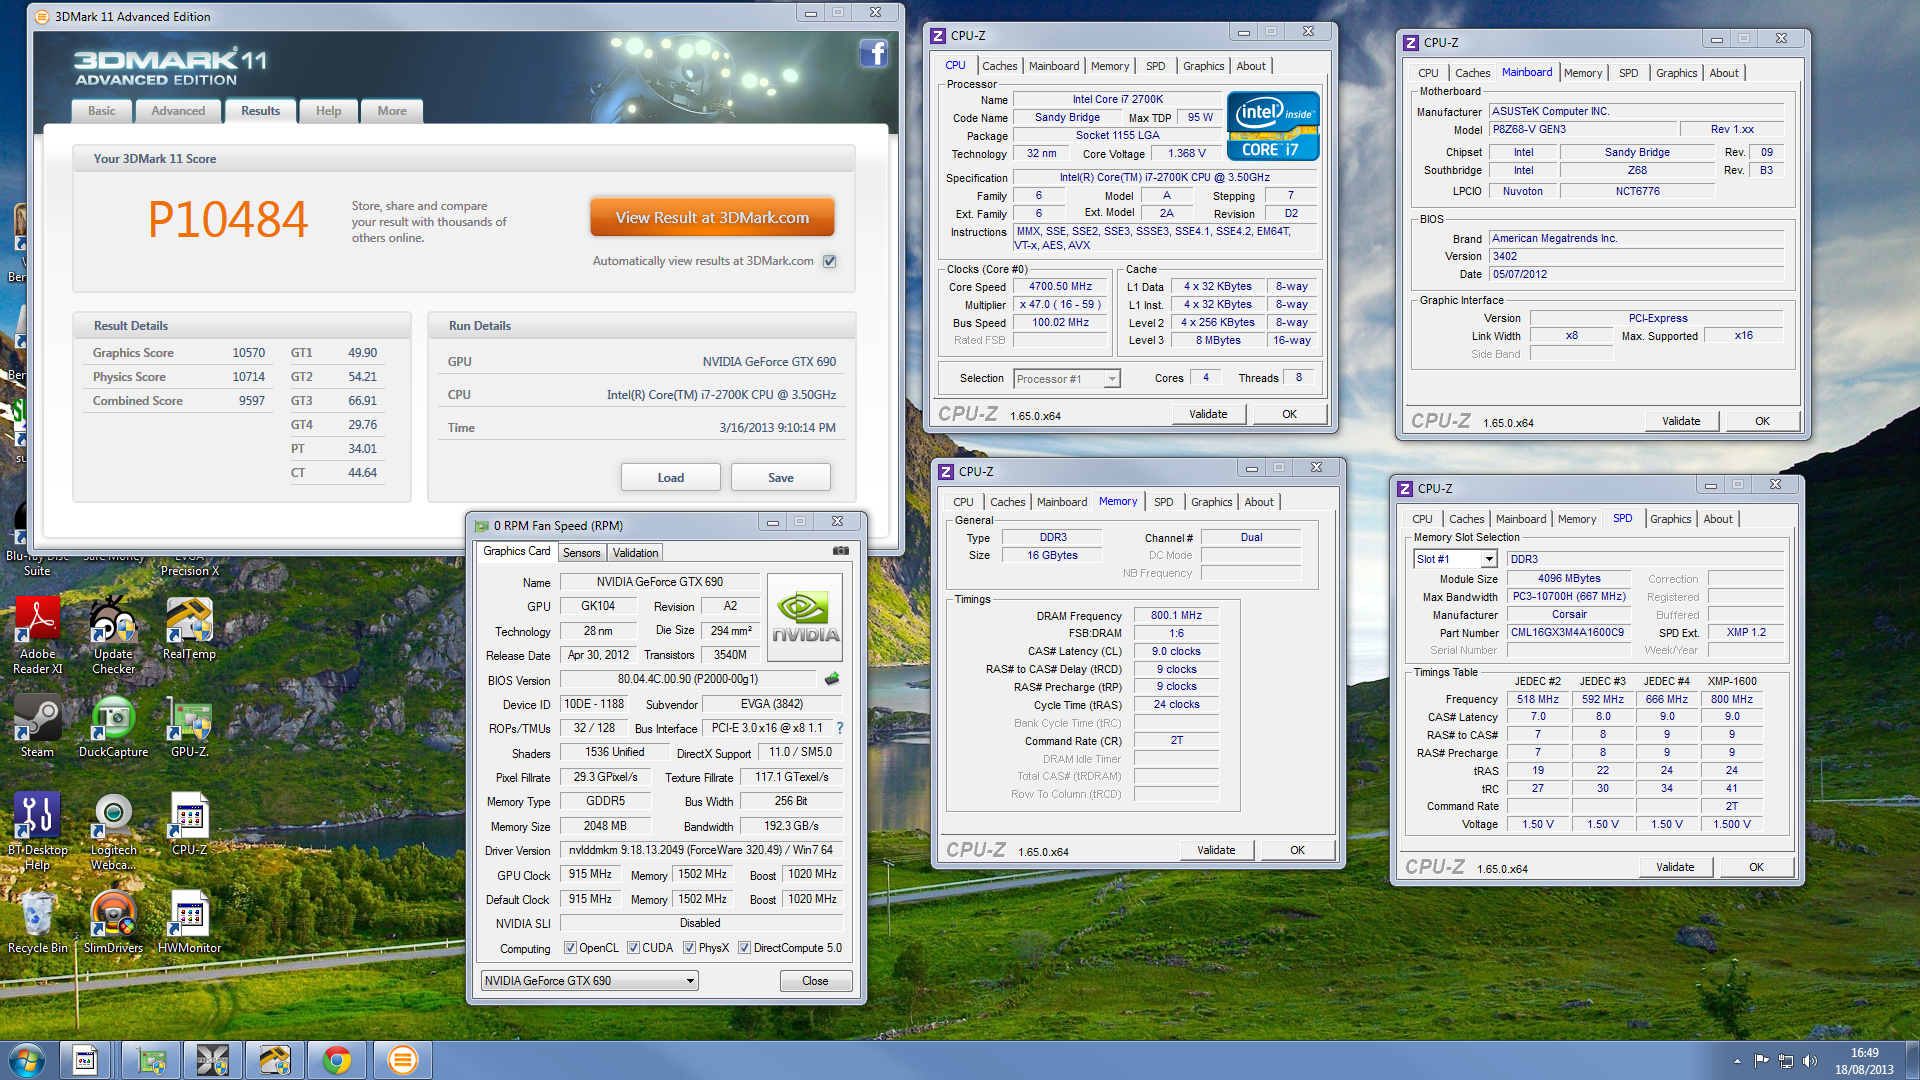Show hidden system tray icons

tap(1737, 1061)
